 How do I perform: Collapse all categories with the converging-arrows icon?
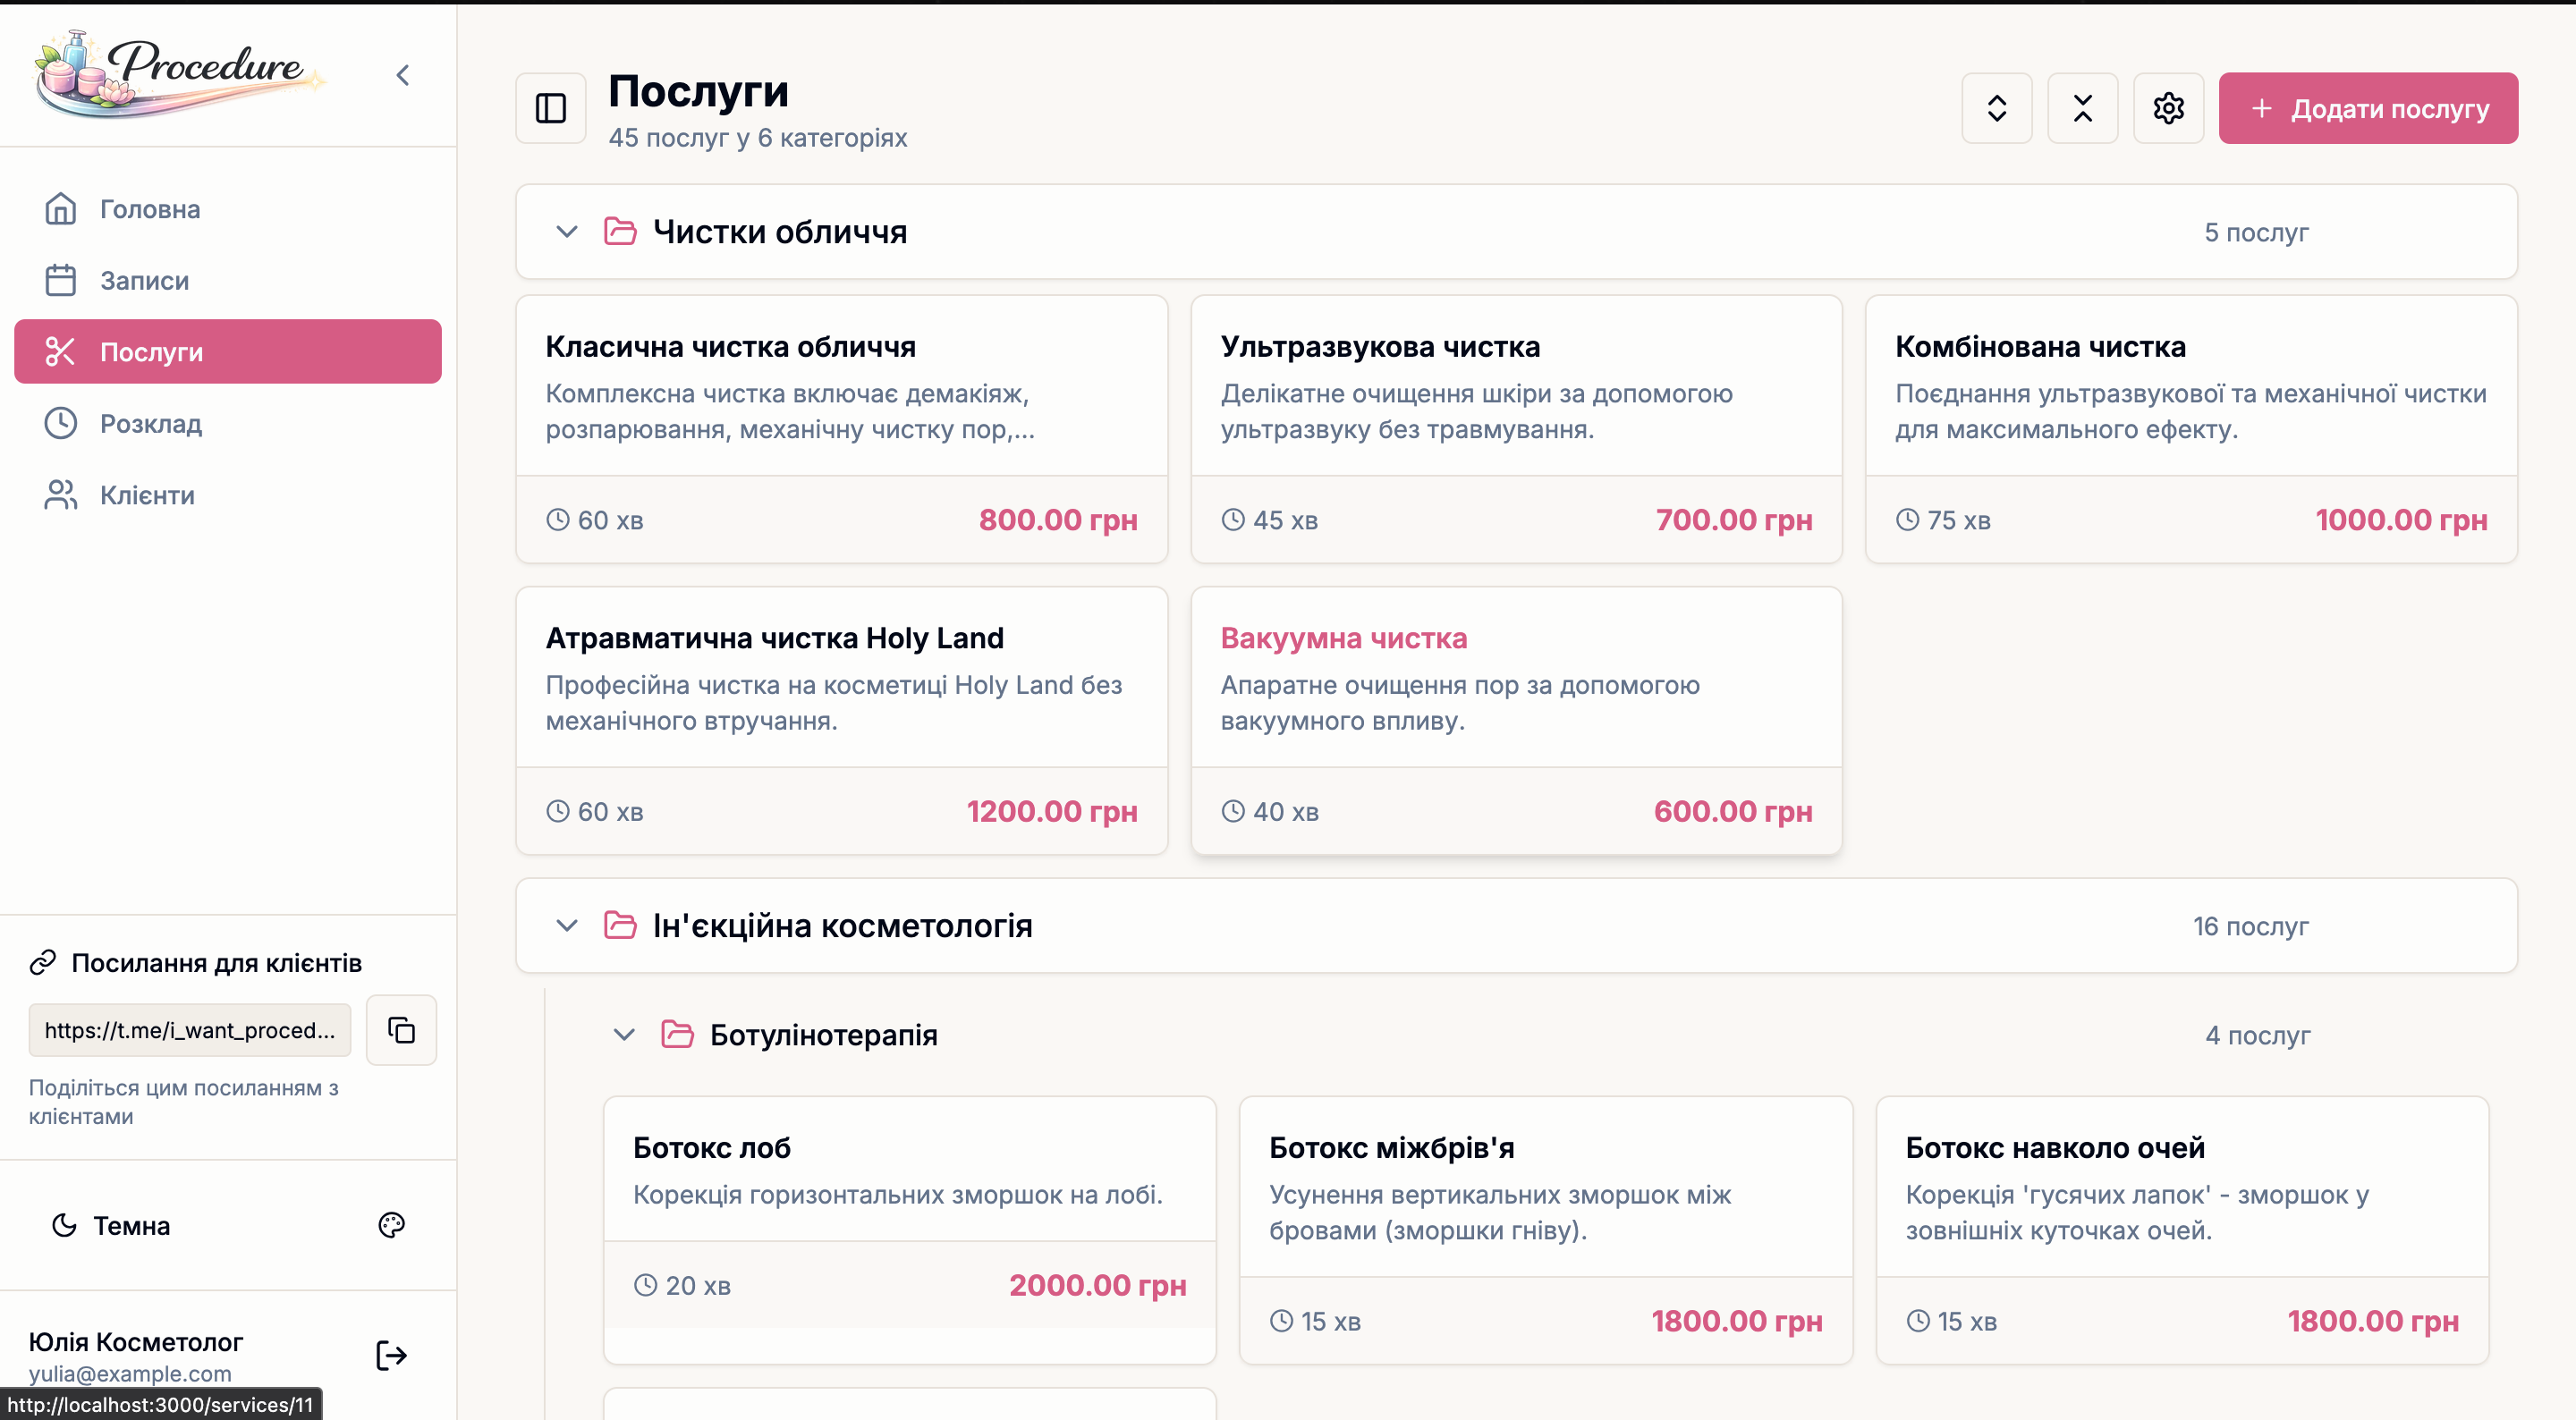pyautogui.click(x=2083, y=107)
